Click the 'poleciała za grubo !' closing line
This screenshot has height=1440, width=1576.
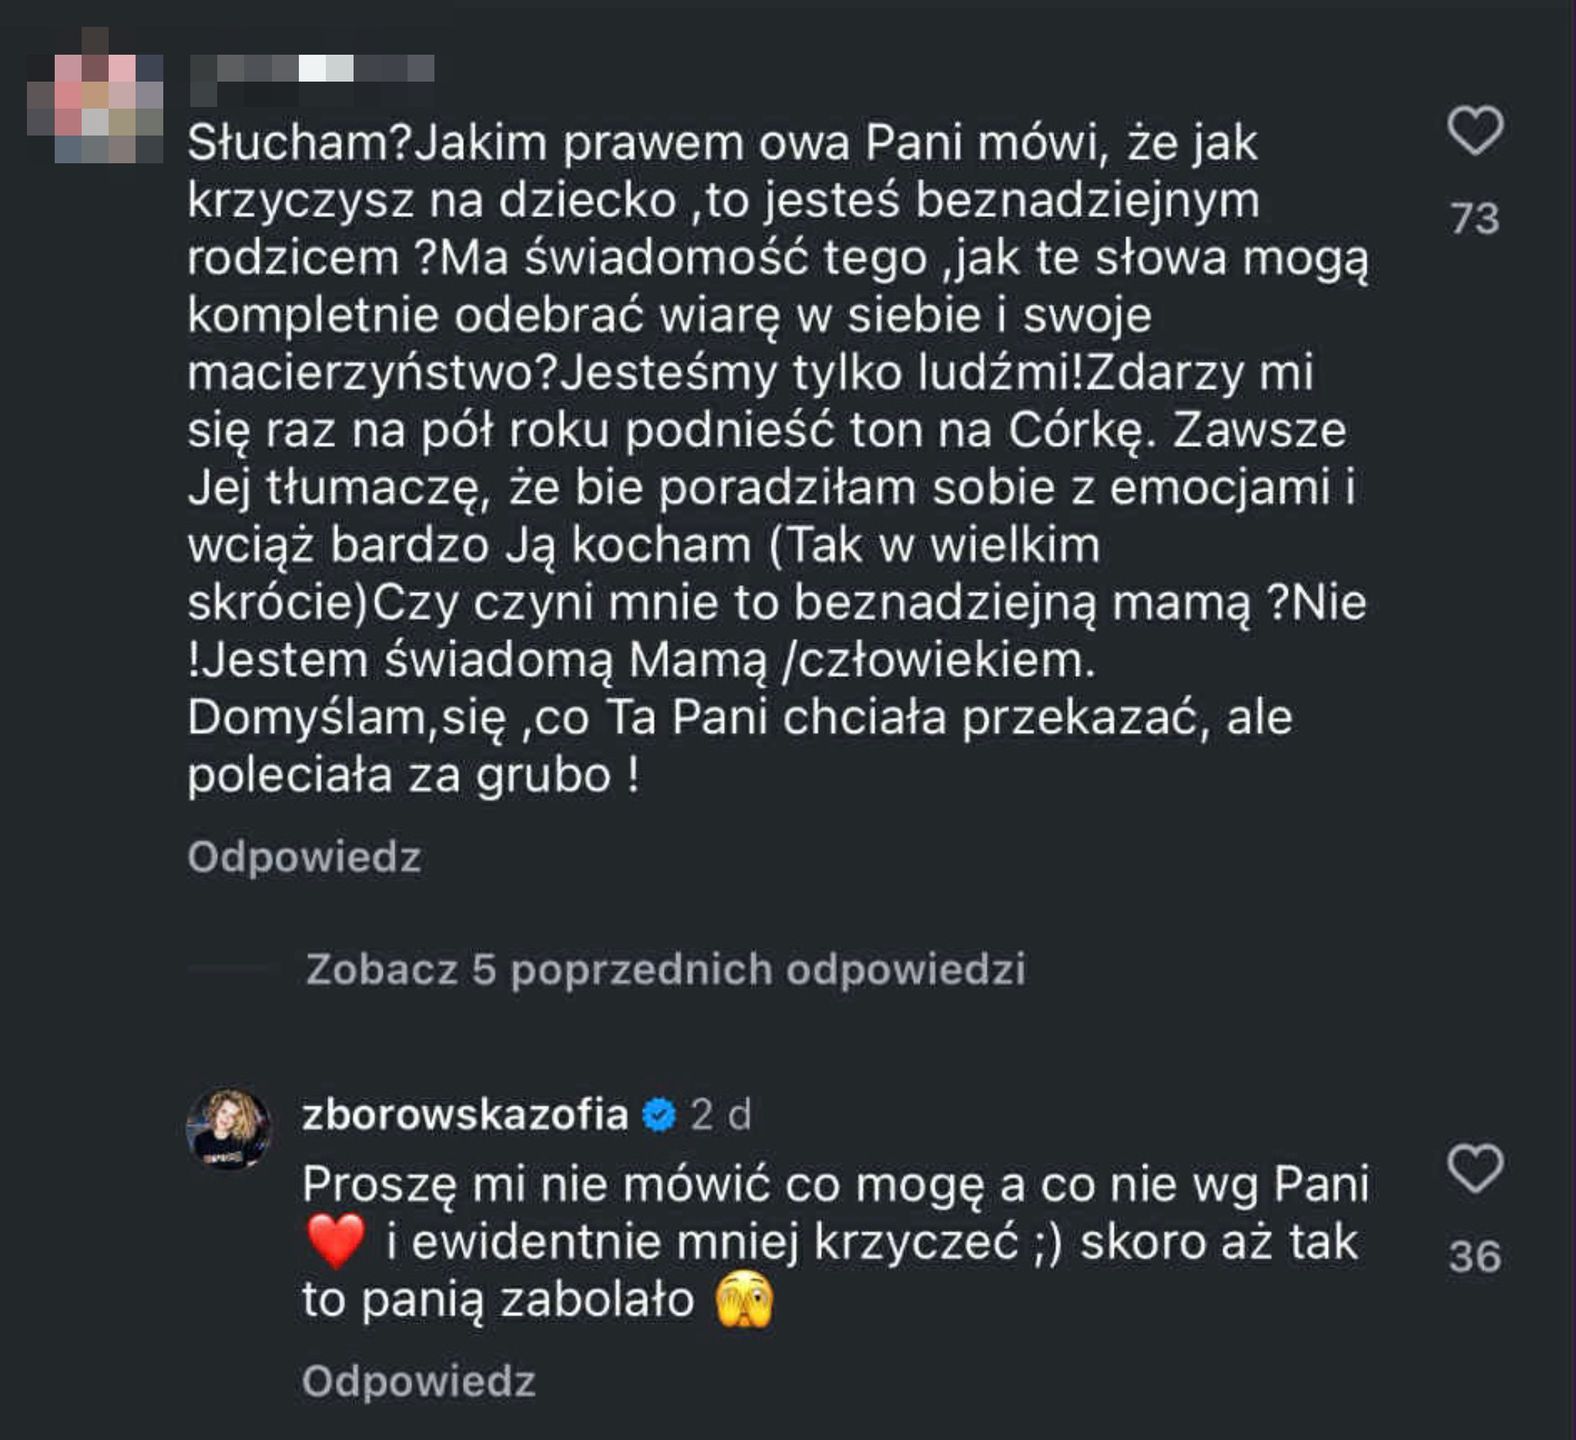(x=413, y=776)
